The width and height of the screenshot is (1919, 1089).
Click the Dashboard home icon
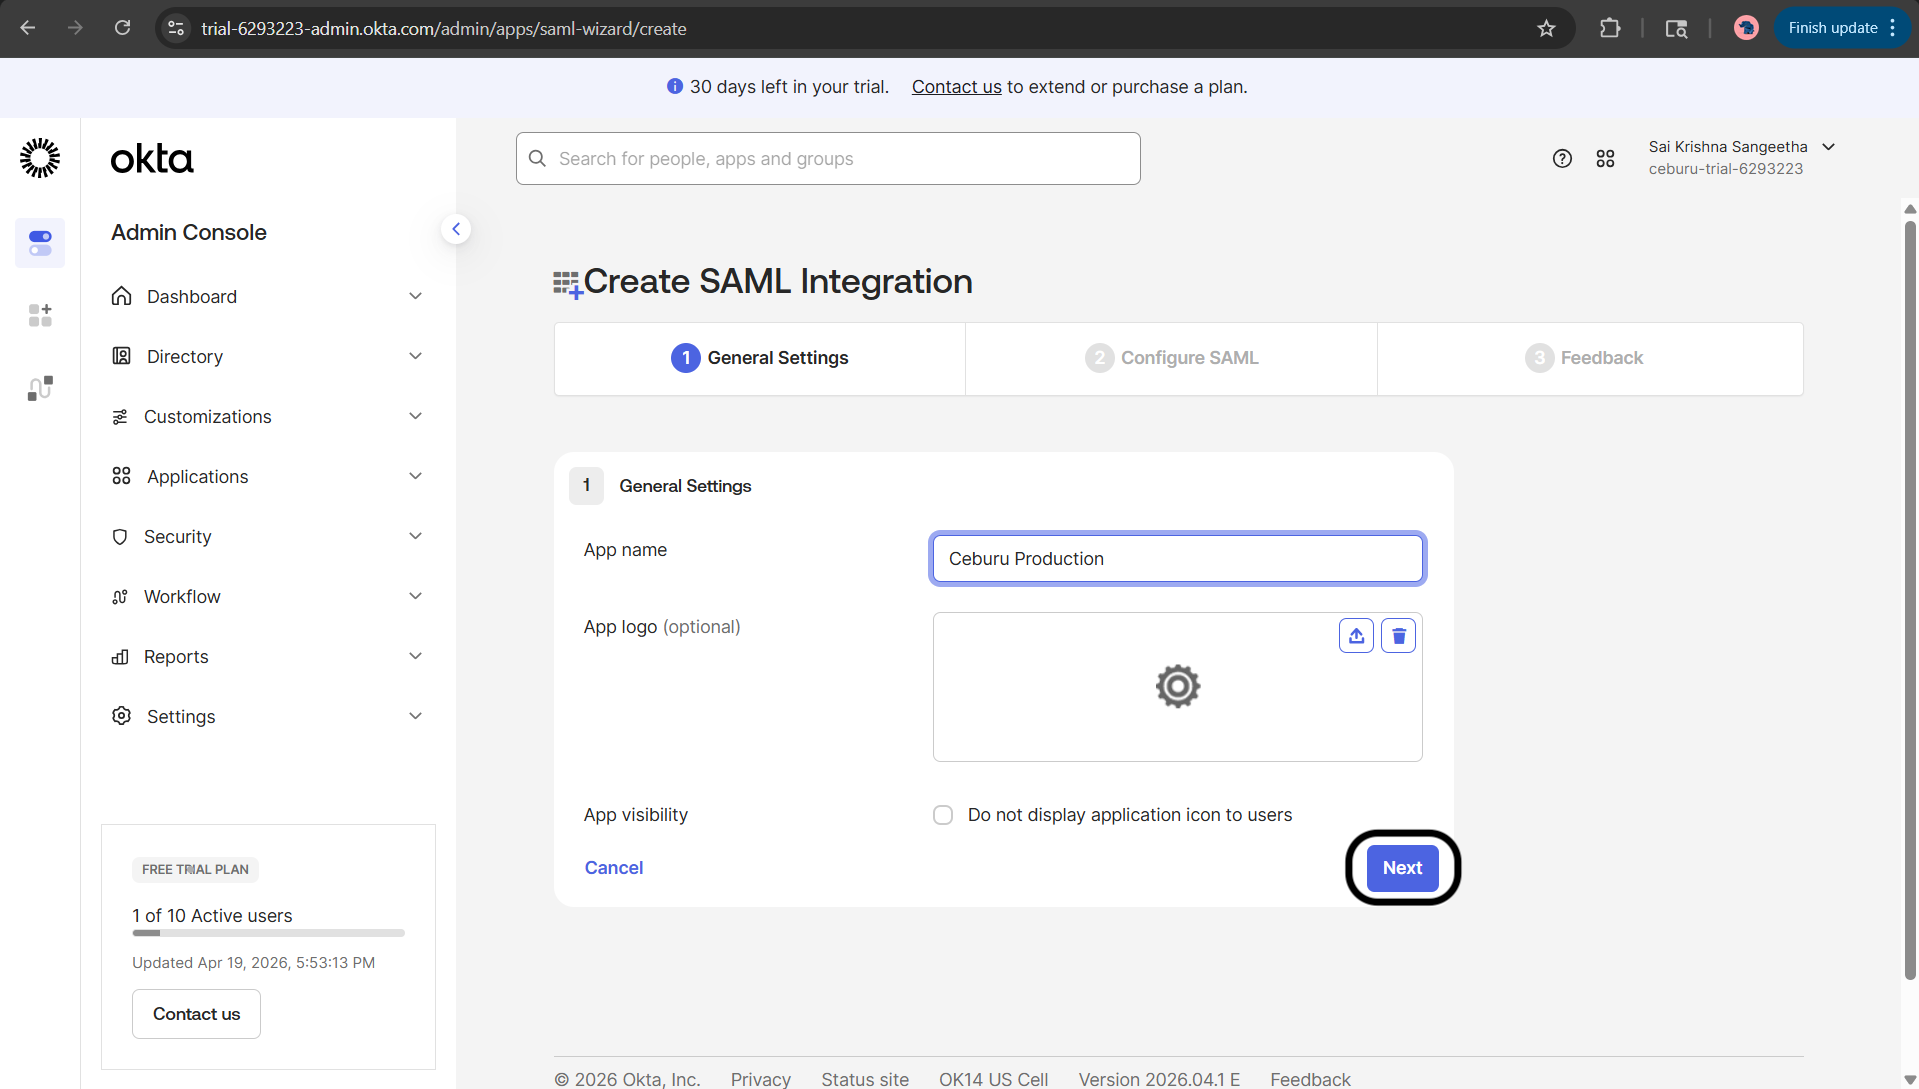coord(121,296)
